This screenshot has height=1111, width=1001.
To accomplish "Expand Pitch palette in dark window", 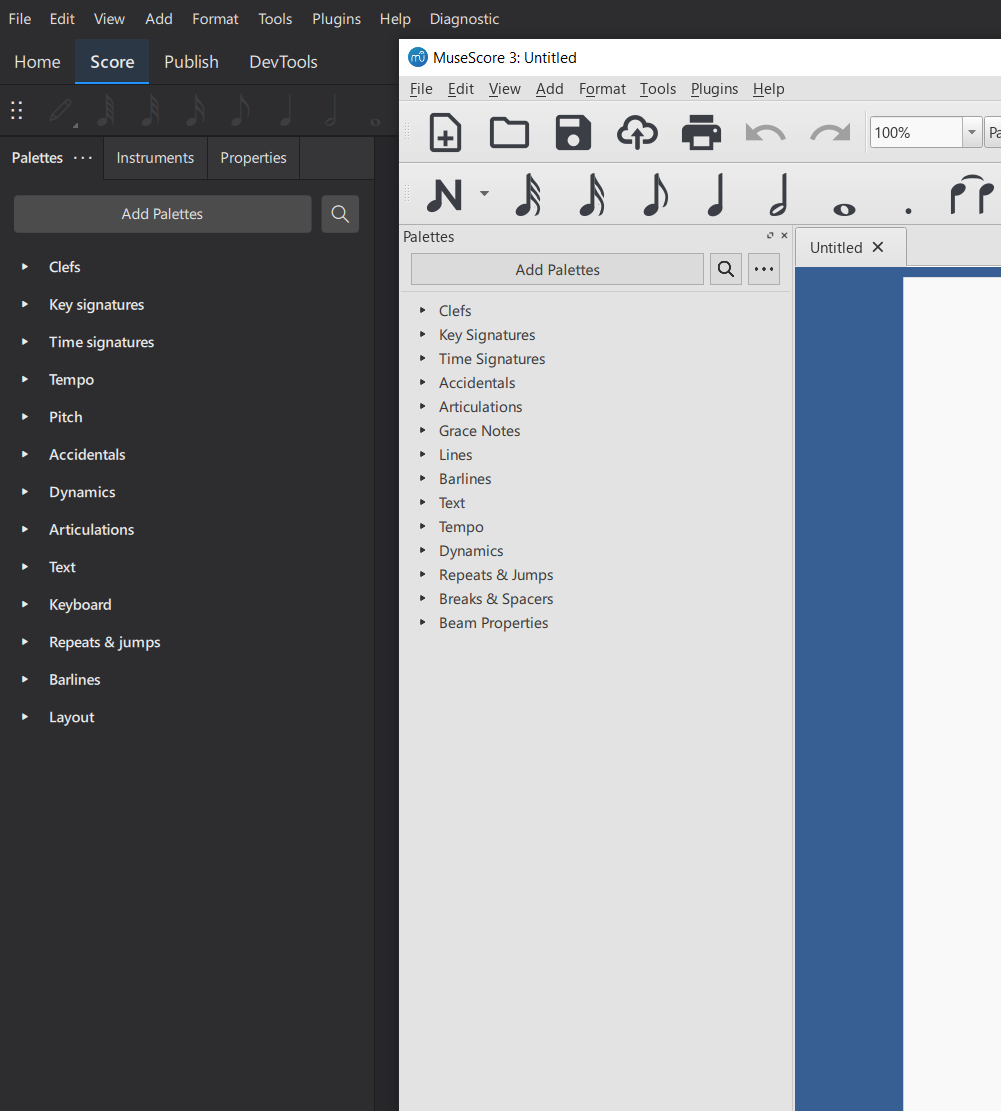I will 25,417.
